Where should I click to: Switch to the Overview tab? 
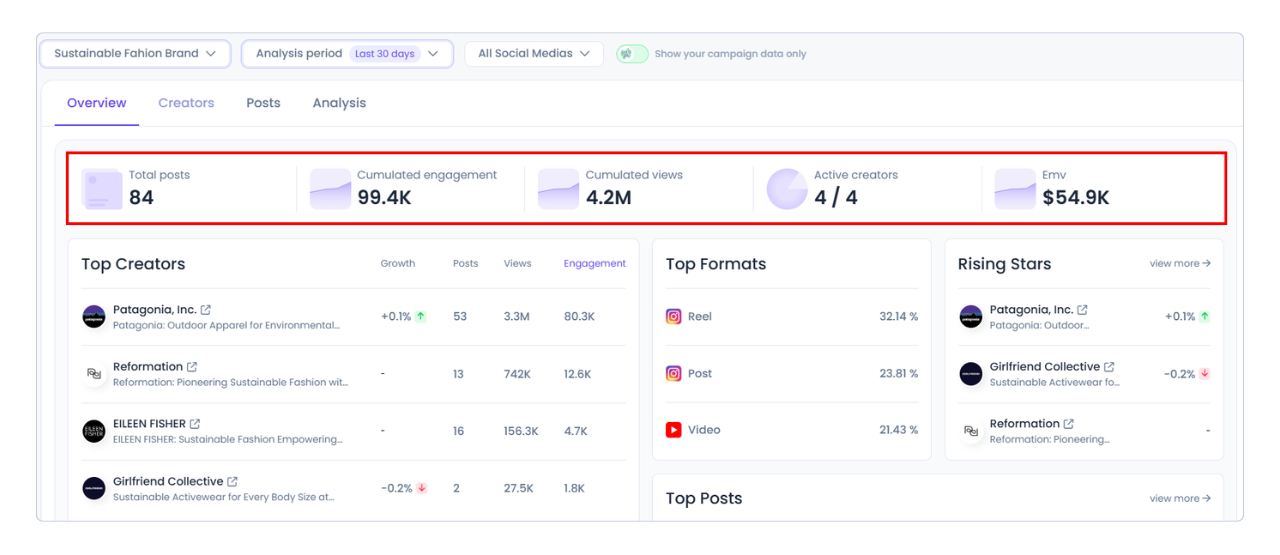pyautogui.click(x=97, y=103)
